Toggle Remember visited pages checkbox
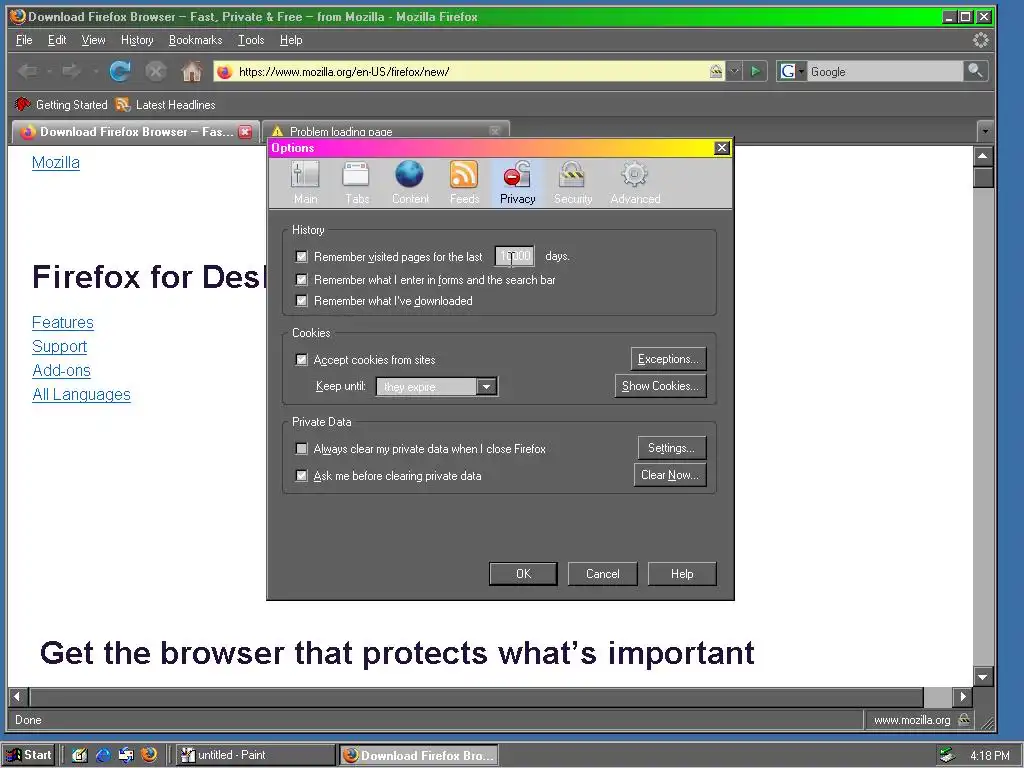The height and width of the screenshot is (768, 1024). click(x=301, y=257)
